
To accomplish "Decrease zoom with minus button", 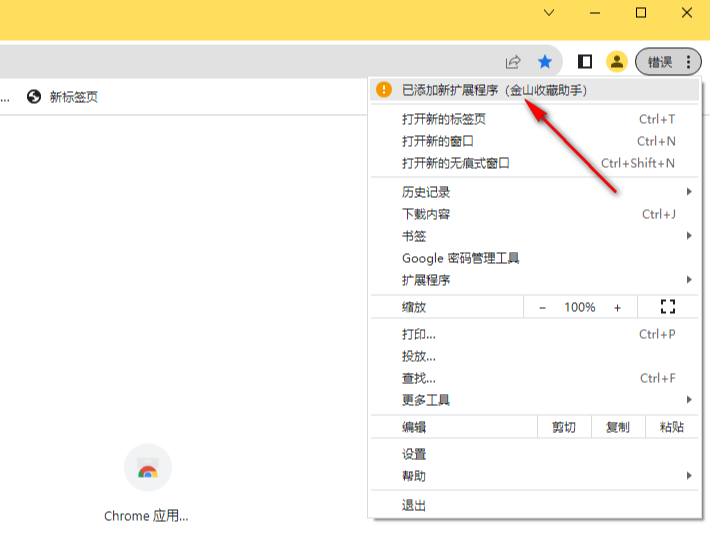I will pyautogui.click(x=542, y=307).
